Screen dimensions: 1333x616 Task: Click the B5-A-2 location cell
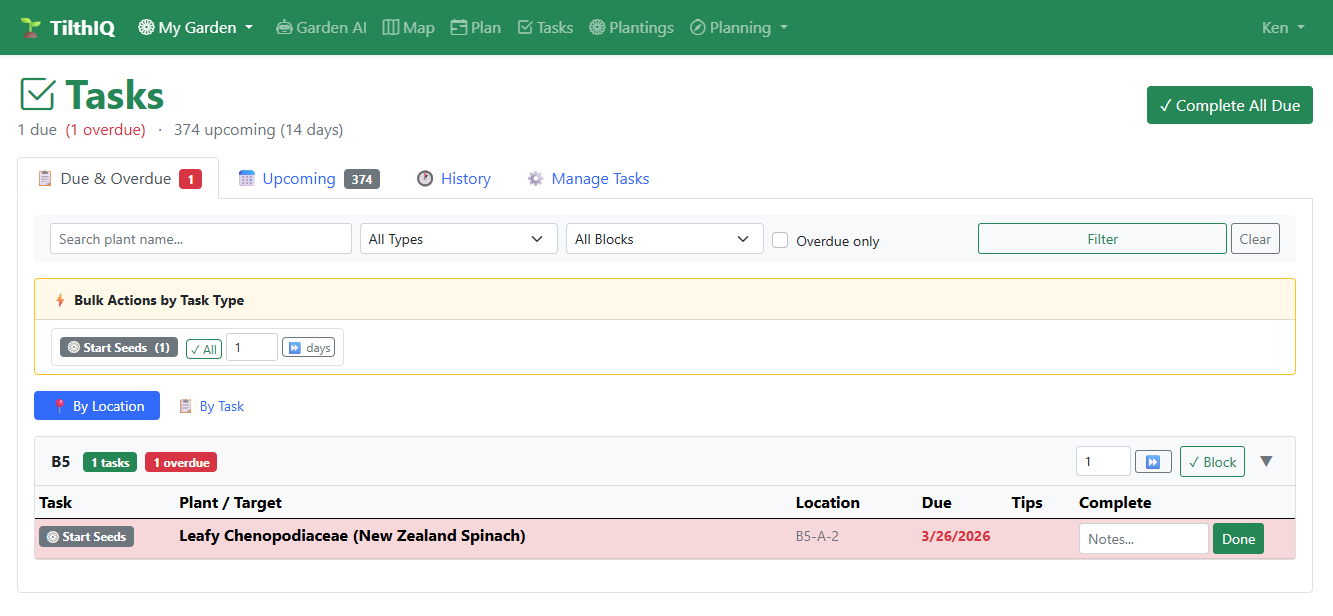click(817, 537)
